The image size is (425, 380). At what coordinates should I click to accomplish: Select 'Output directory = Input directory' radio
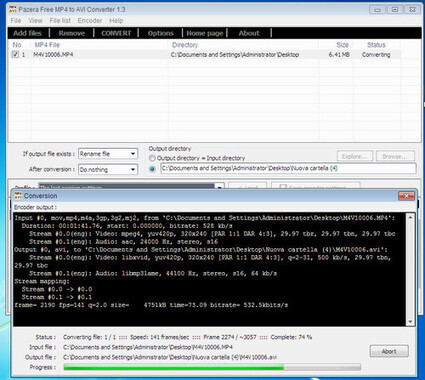152,158
